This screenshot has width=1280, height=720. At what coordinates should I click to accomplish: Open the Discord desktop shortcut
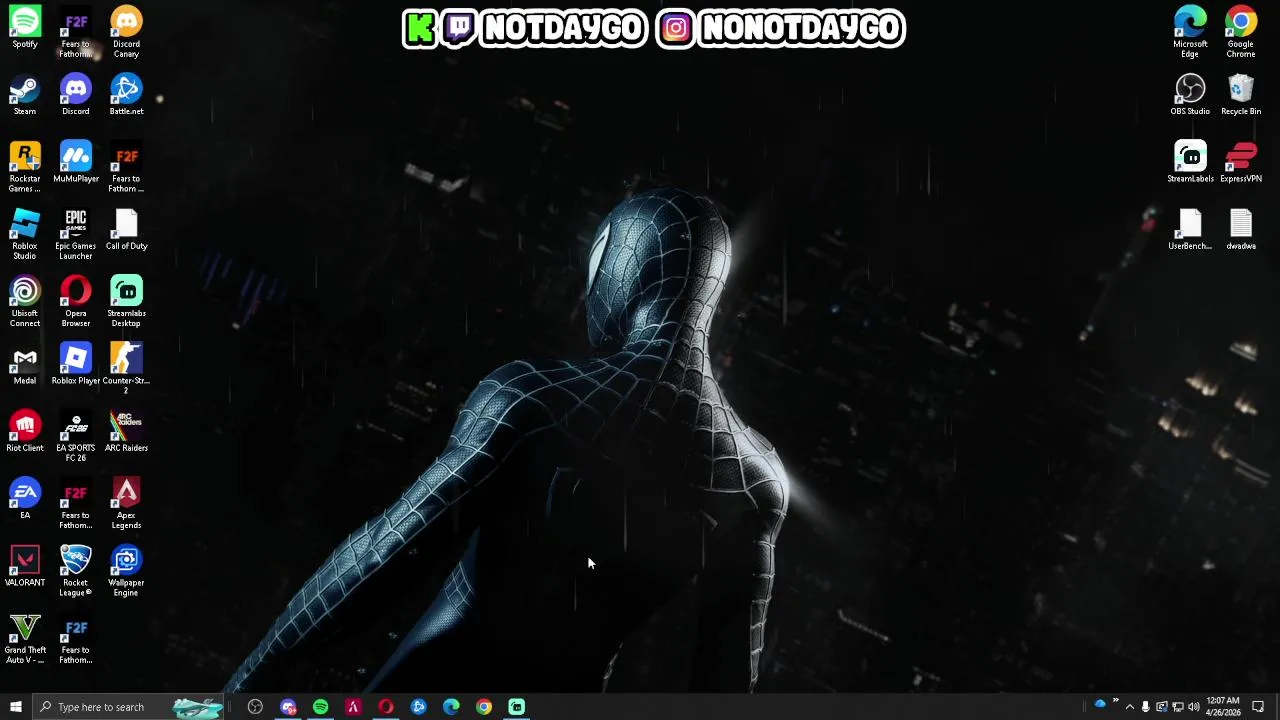[76, 94]
